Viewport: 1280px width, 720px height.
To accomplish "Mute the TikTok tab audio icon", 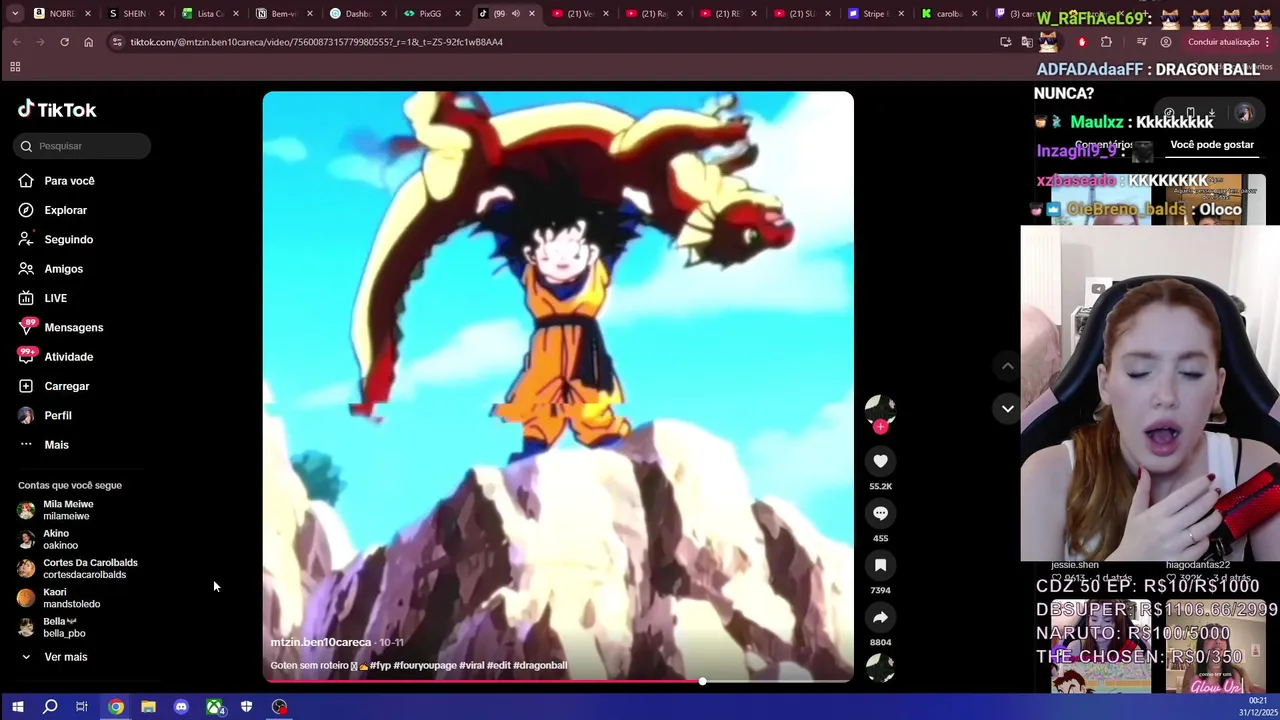I will (x=515, y=14).
